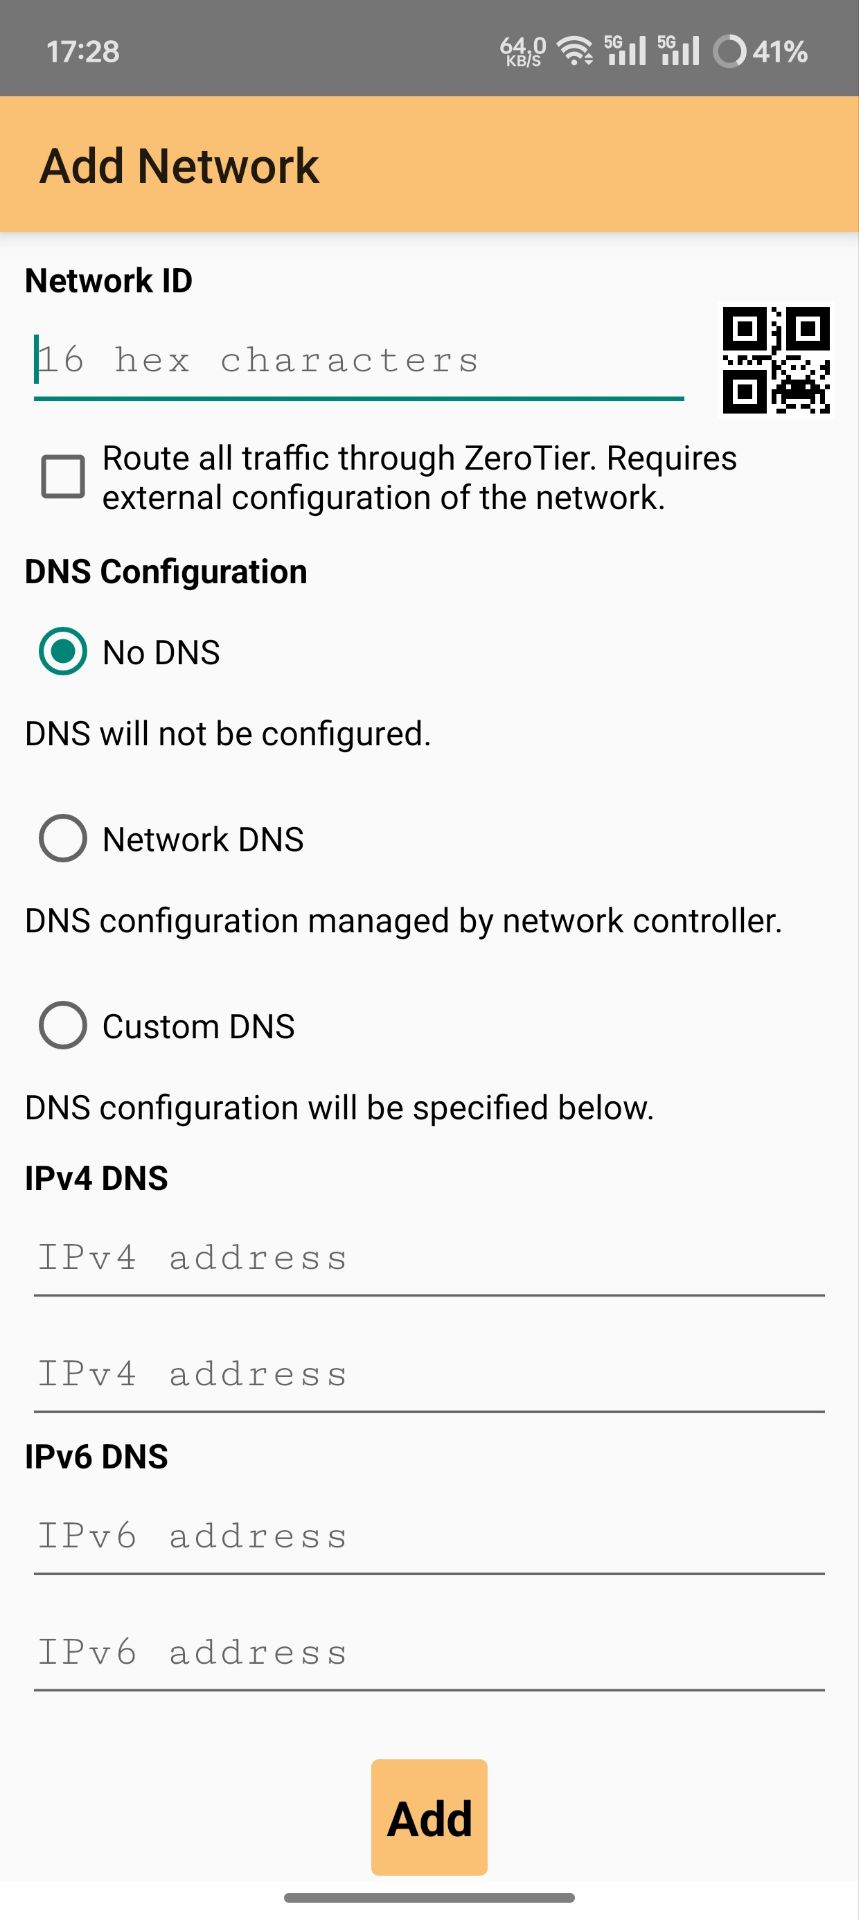Choose the Network DNS option
The height and width of the screenshot is (1920, 859).
pos(63,839)
